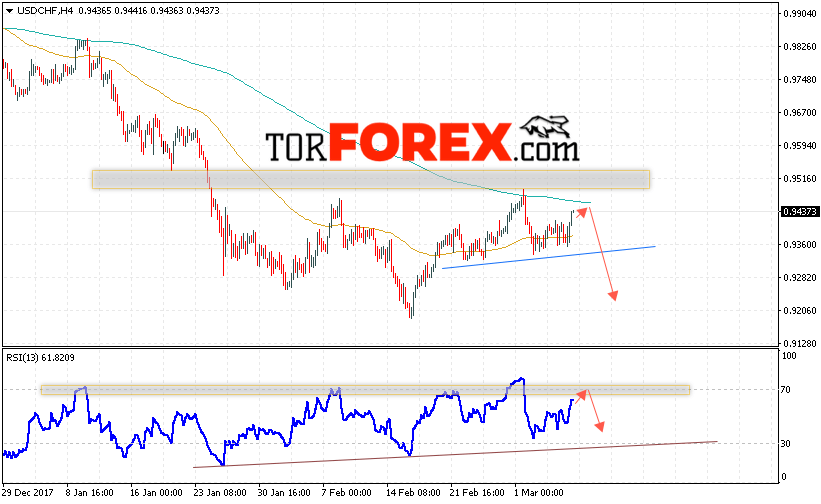
Task: Select the RSI scale value 0
Action: pyautogui.click(x=784, y=477)
